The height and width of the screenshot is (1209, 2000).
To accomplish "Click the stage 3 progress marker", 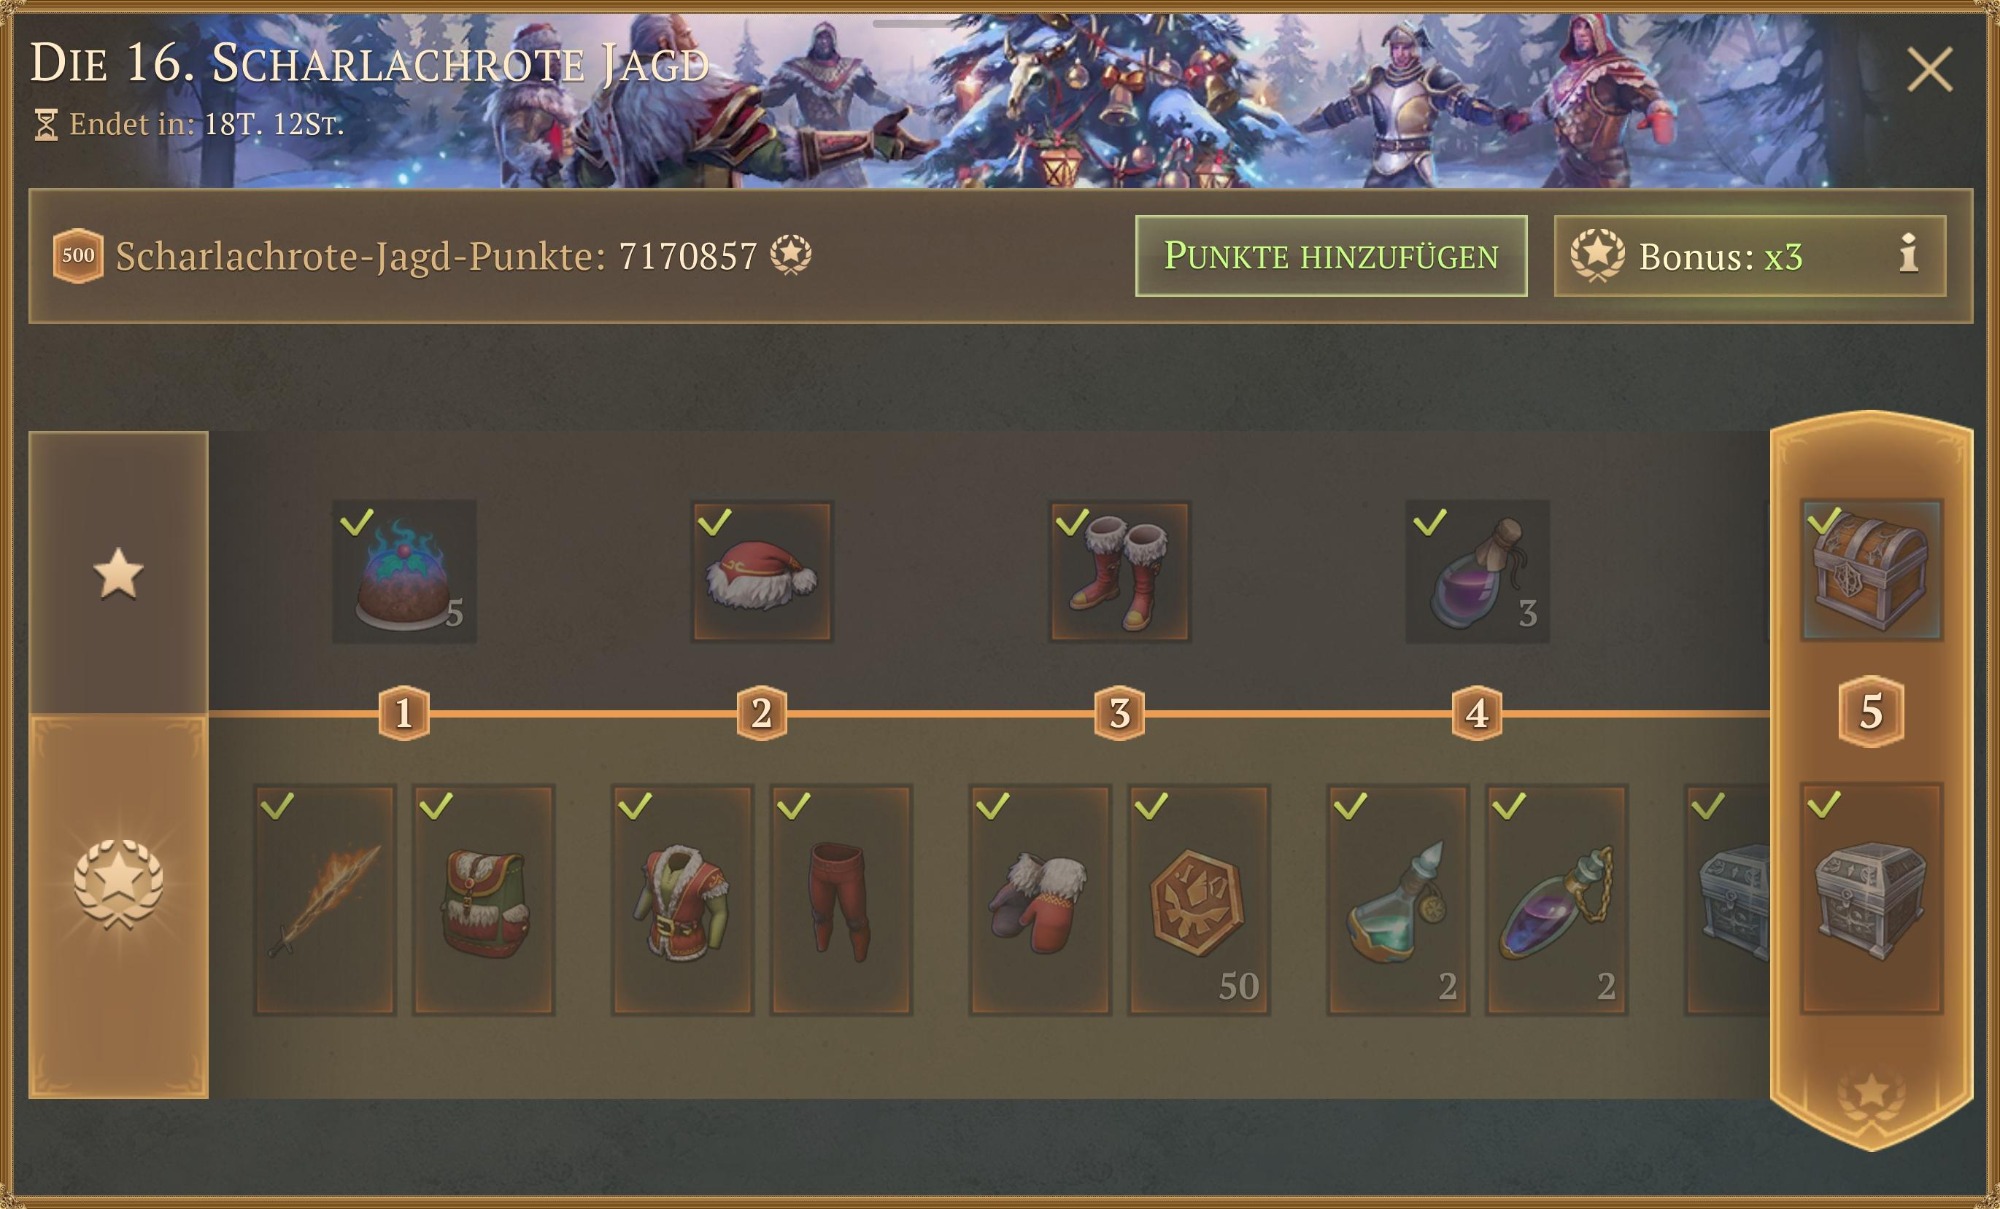I will pos(1119,713).
